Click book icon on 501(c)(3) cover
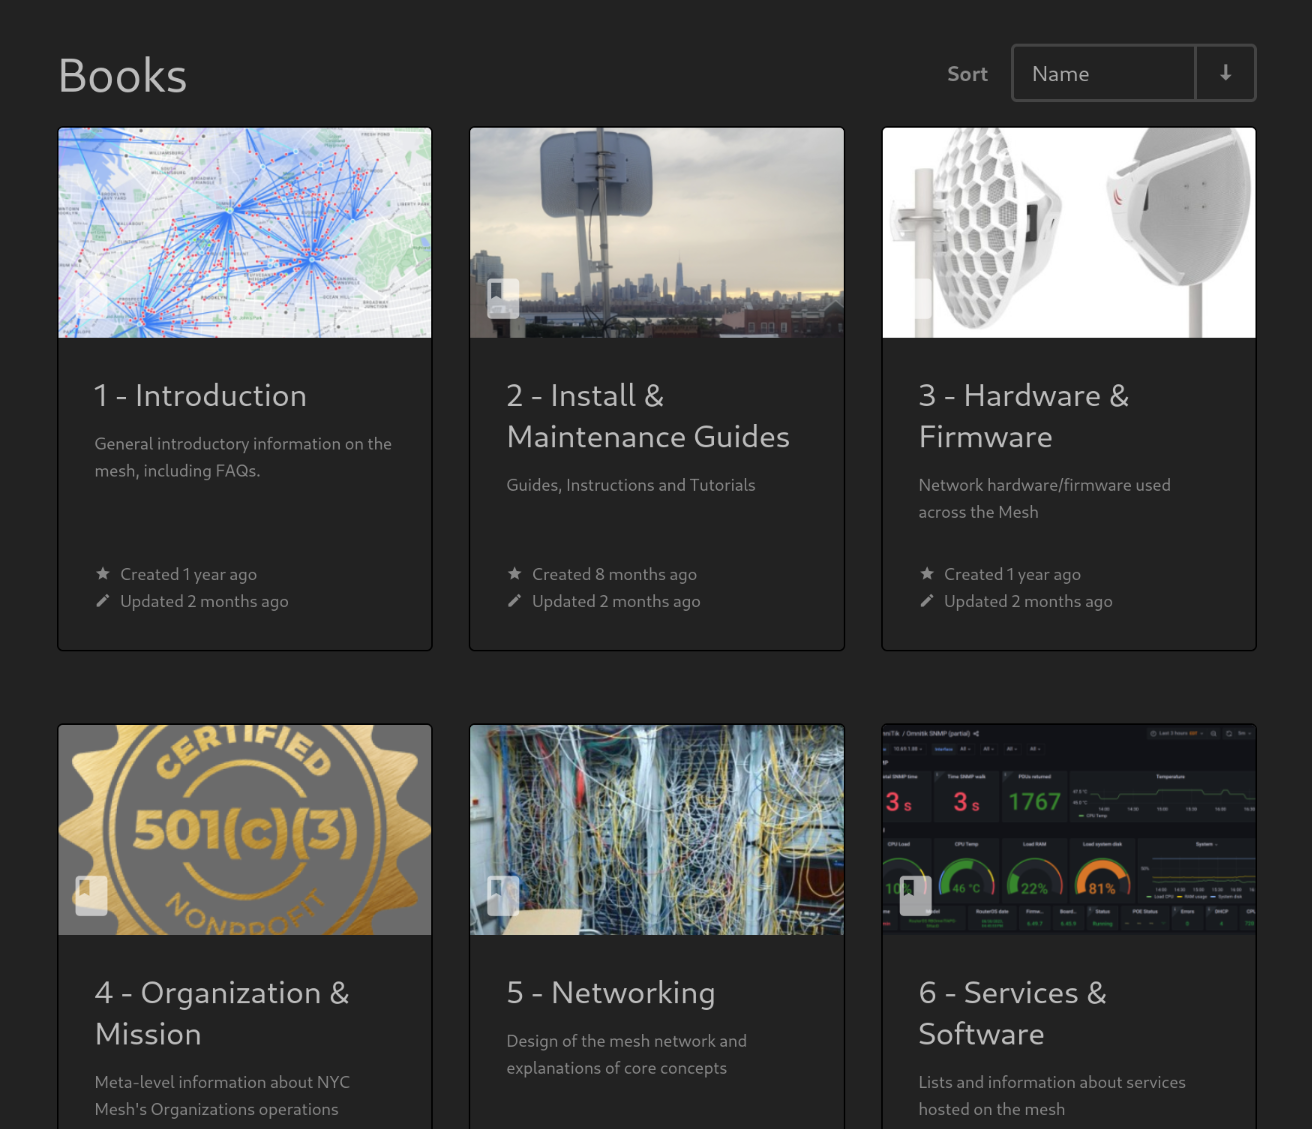The height and width of the screenshot is (1129, 1312). (91, 895)
